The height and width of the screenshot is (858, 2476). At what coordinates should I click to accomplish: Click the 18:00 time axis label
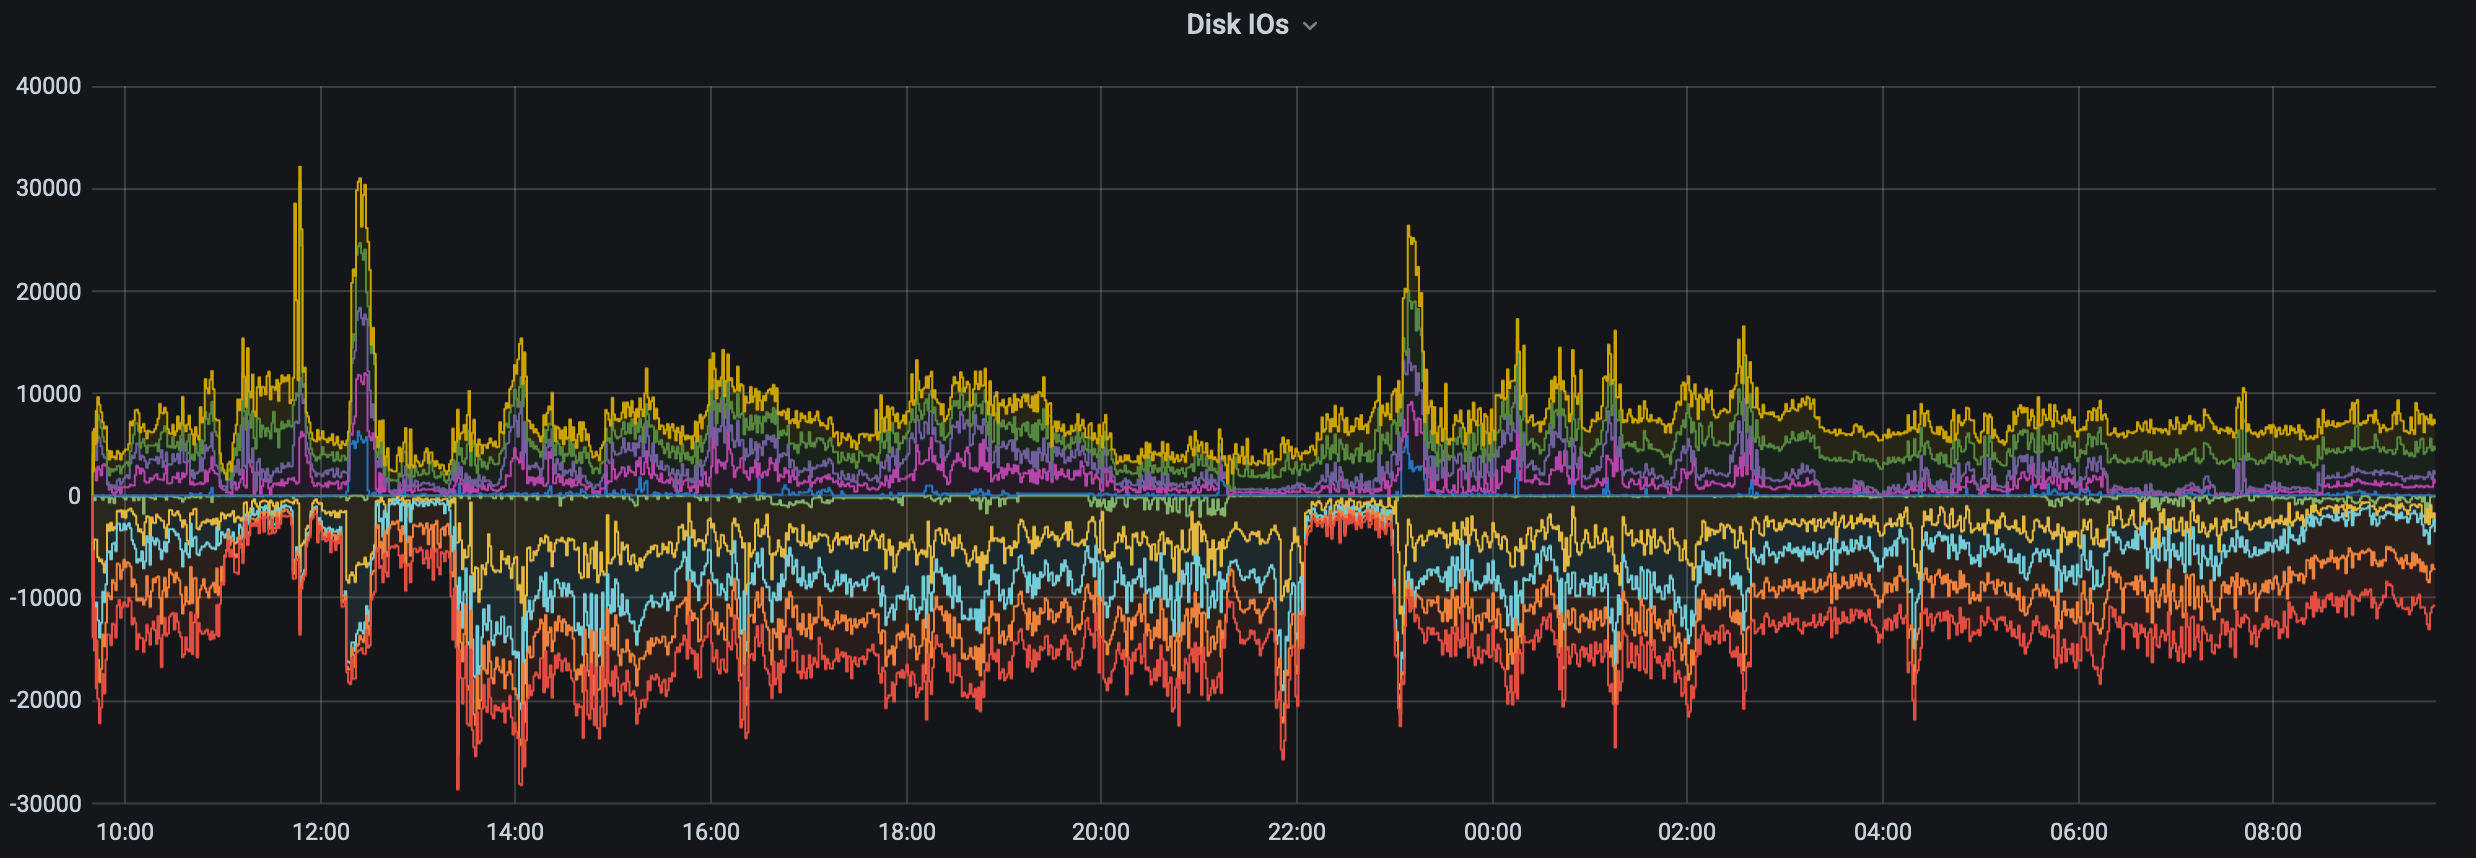(x=907, y=832)
